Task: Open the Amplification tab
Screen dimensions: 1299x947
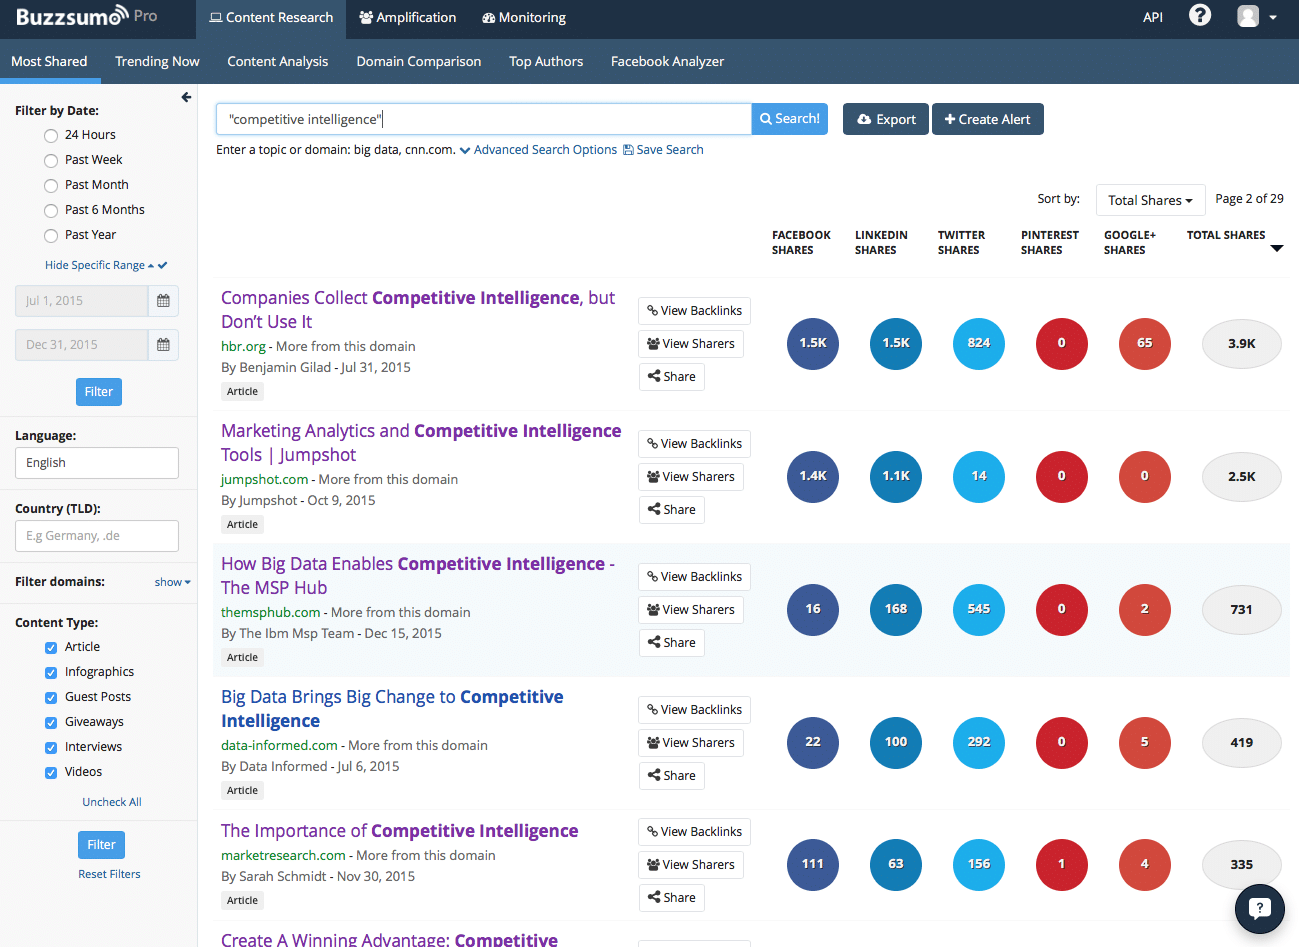Action: pyautogui.click(x=407, y=18)
